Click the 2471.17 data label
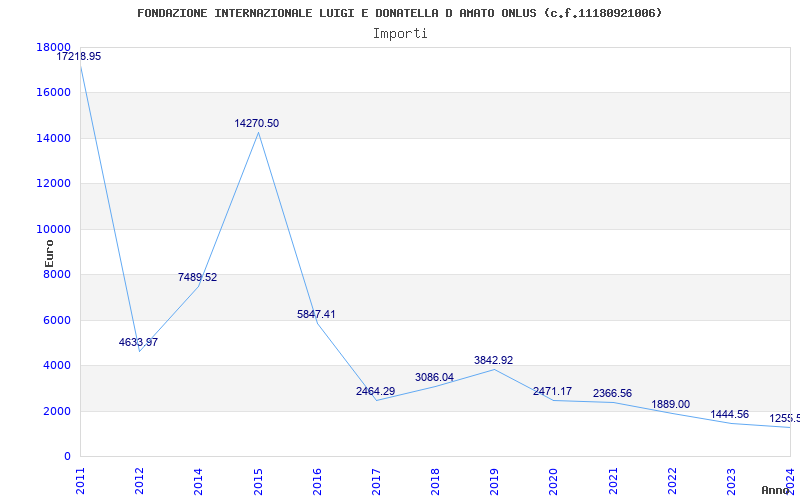The height and width of the screenshot is (500, 800). [552, 391]
